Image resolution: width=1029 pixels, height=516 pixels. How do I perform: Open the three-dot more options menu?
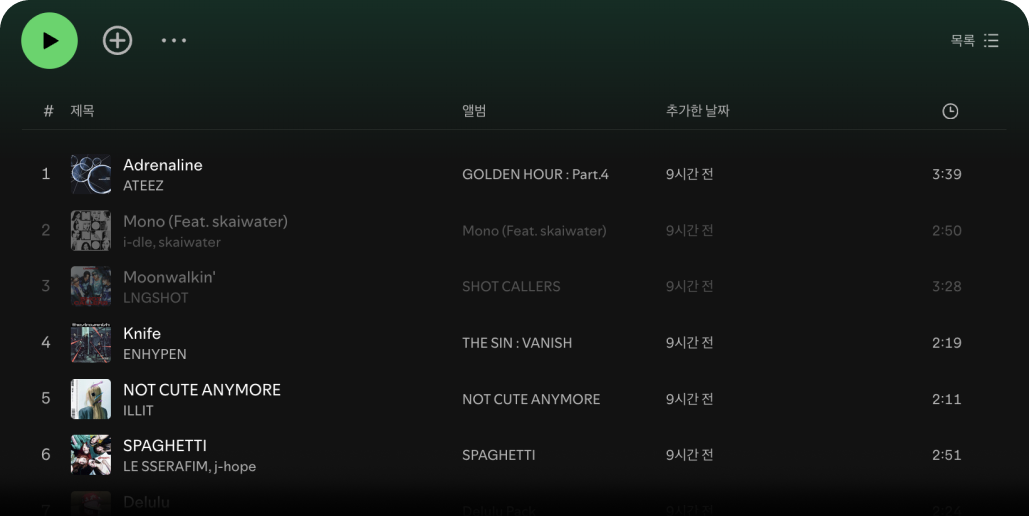point(174,41)
